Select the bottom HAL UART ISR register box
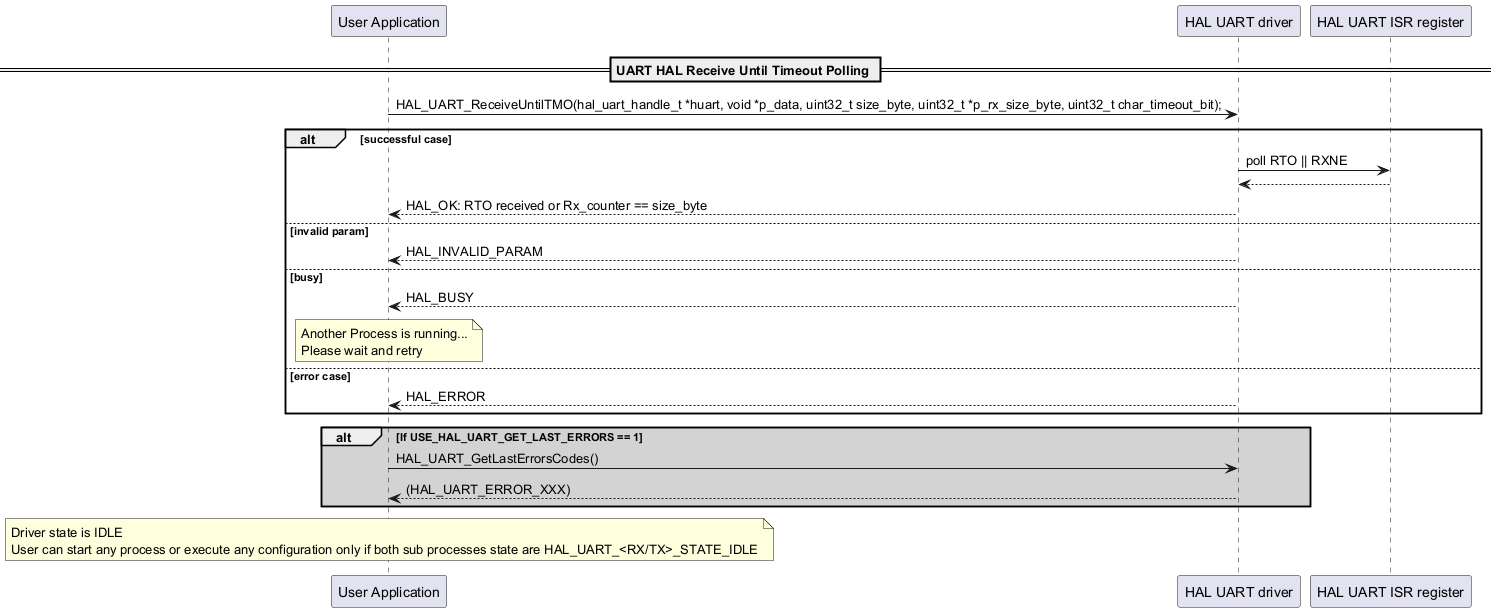The width and height of the screenshot is (1497, 612). pyautogui.click(x=1390, y=591)
